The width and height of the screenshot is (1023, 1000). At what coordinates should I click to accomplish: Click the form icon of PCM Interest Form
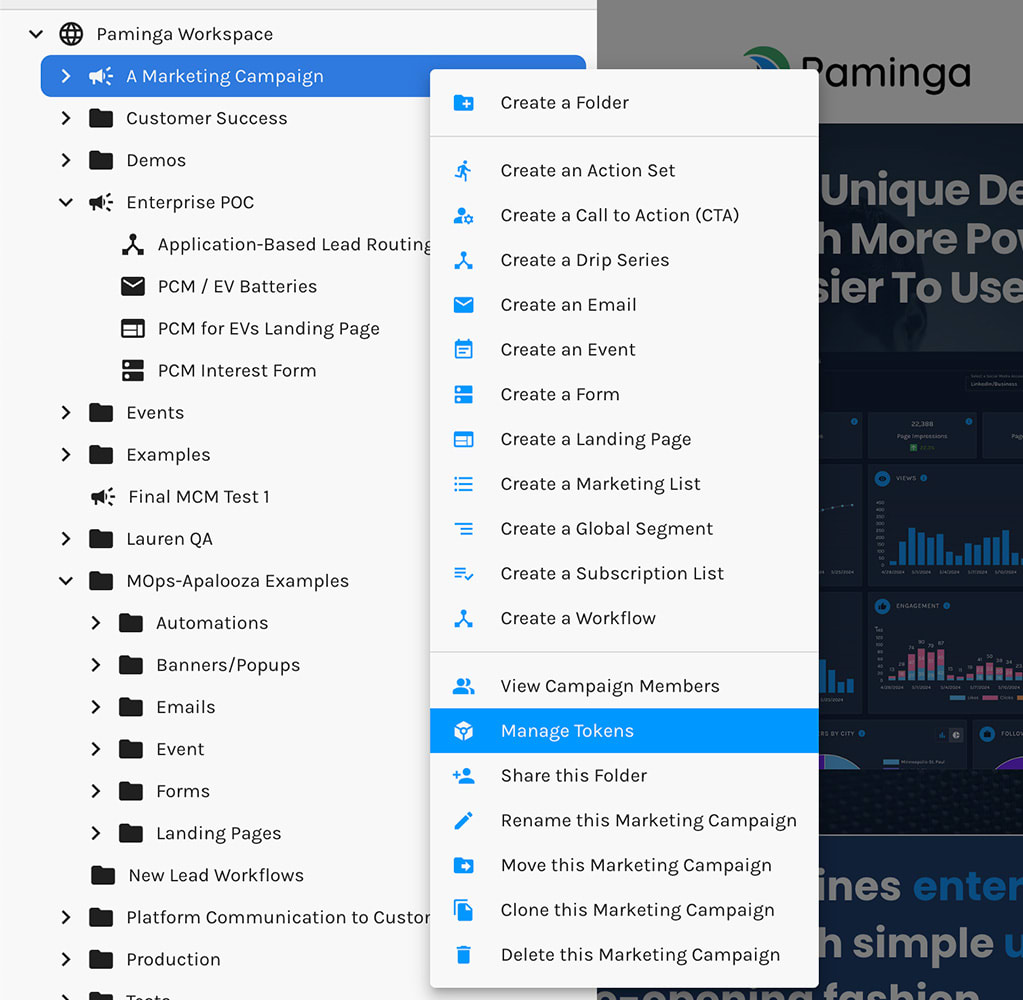tap(133, 371)
